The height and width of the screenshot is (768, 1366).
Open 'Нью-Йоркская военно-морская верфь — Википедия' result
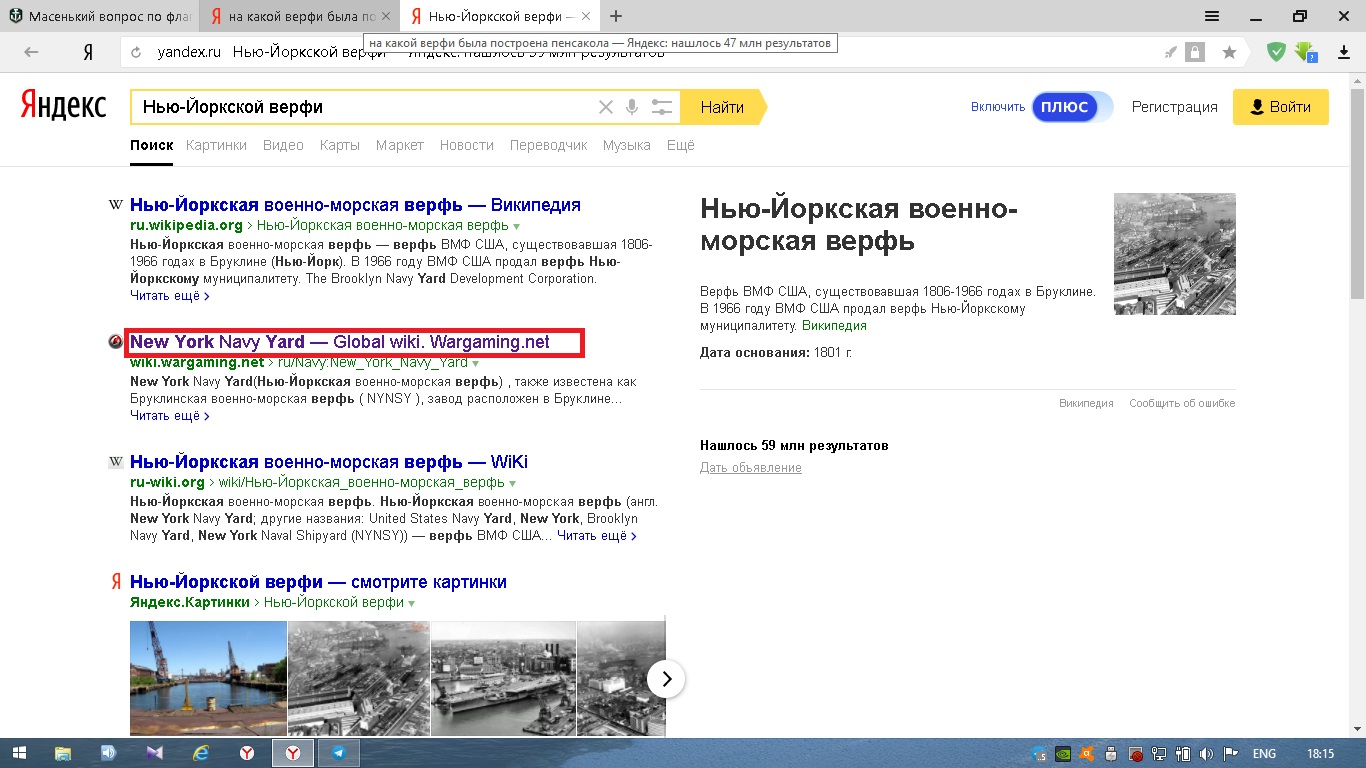coord(355,205)
